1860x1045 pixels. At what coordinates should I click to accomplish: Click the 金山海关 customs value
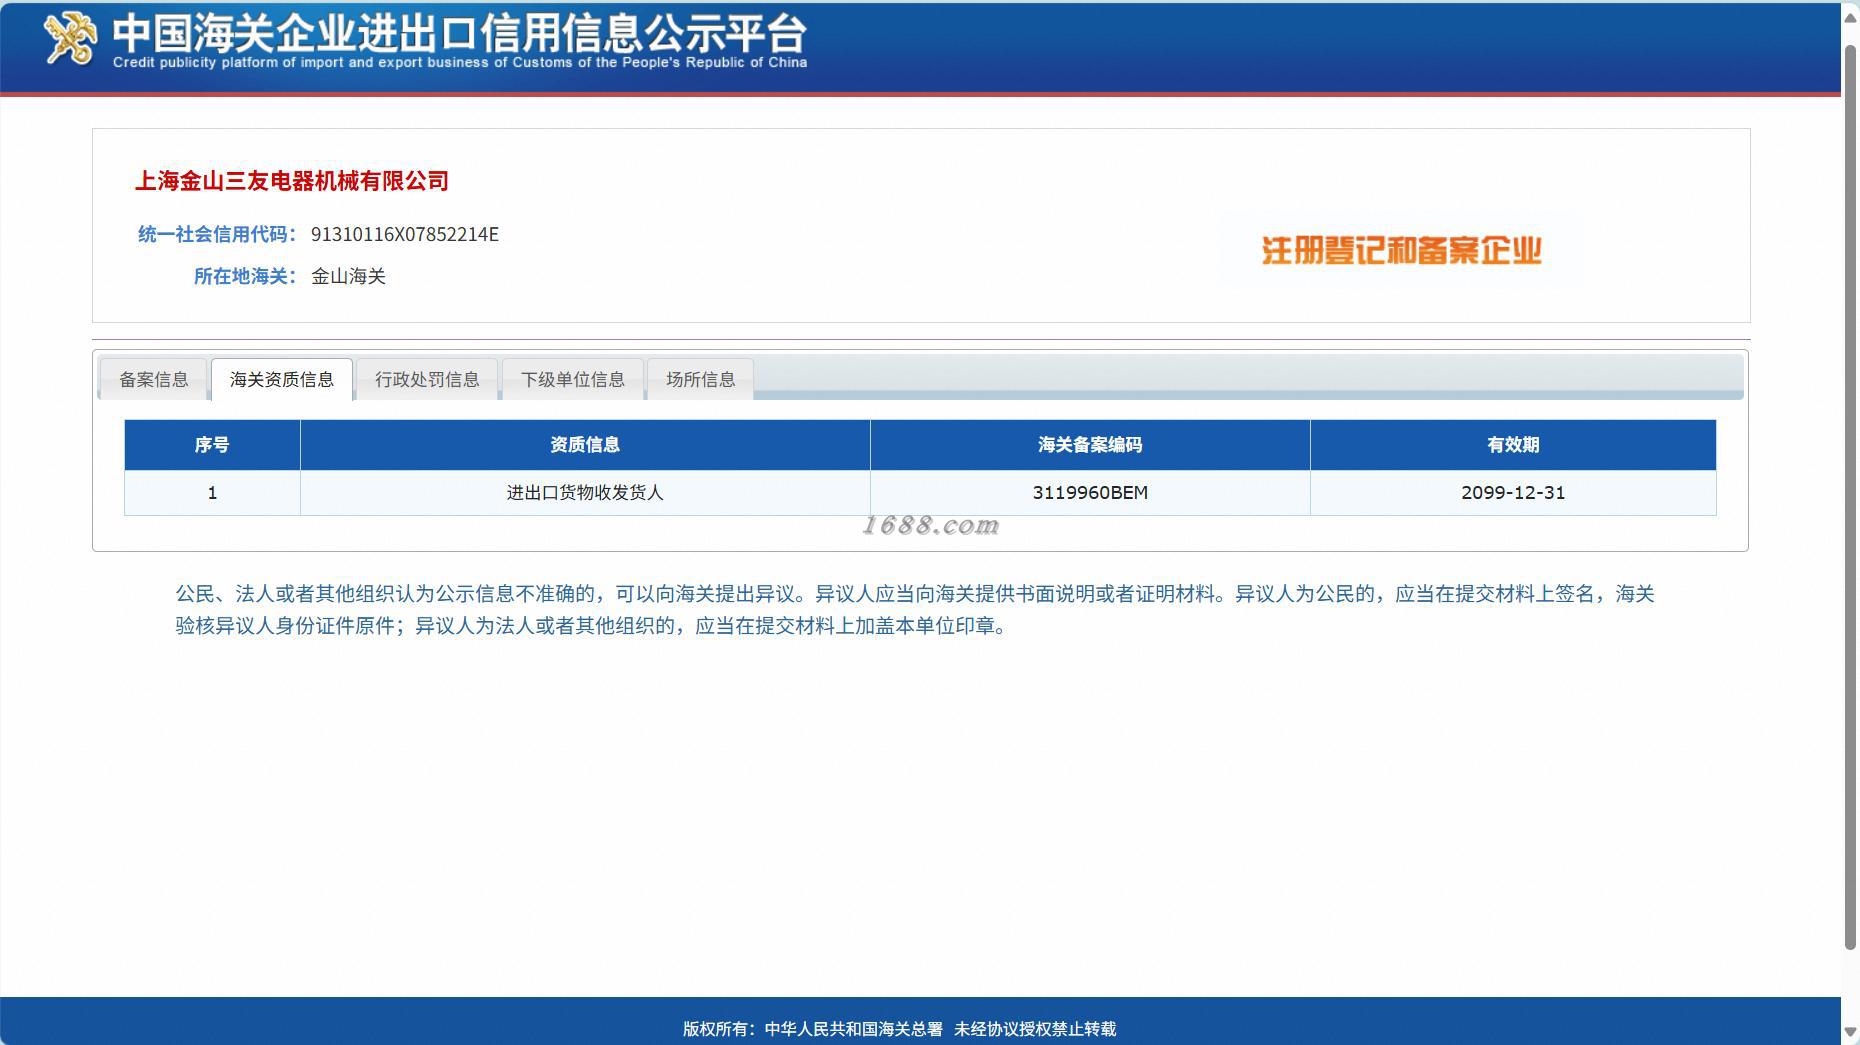pos(348,276)
